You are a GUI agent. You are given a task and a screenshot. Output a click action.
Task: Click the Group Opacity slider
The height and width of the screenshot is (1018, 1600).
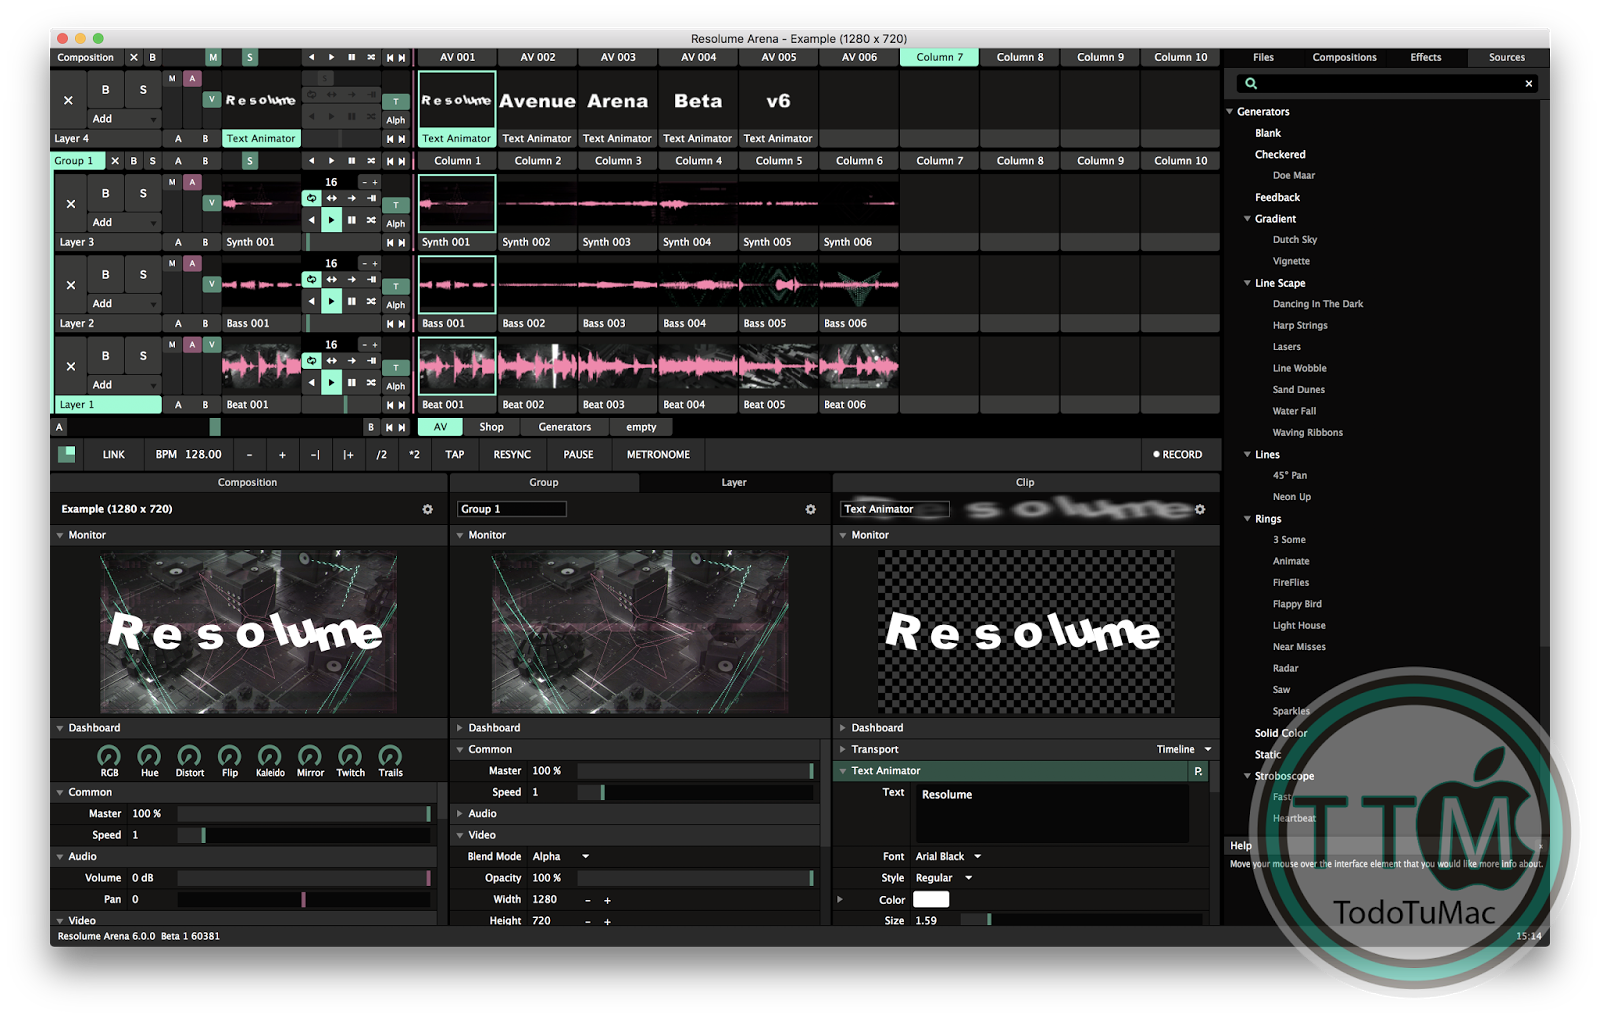coord(696,878)
